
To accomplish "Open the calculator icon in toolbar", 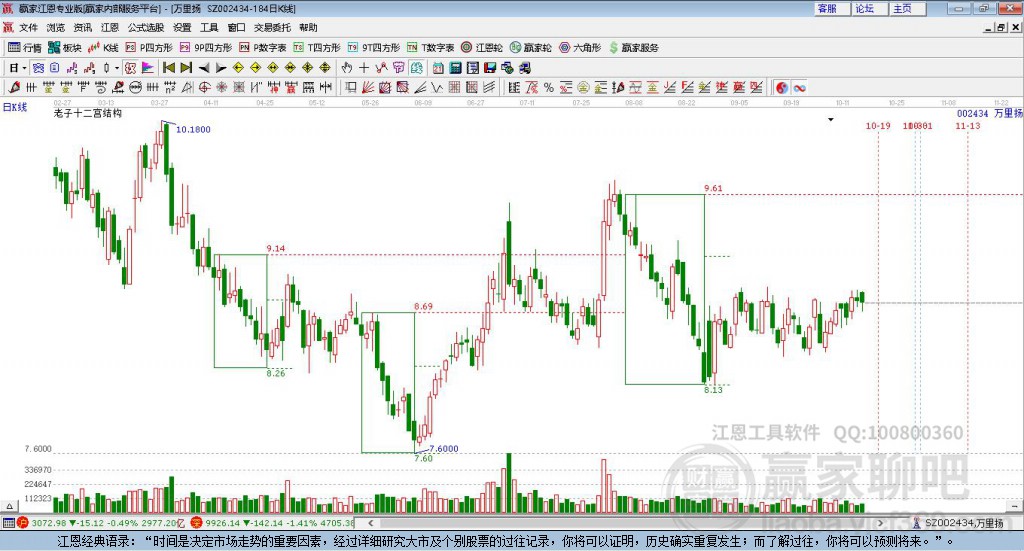I will 455,68.
